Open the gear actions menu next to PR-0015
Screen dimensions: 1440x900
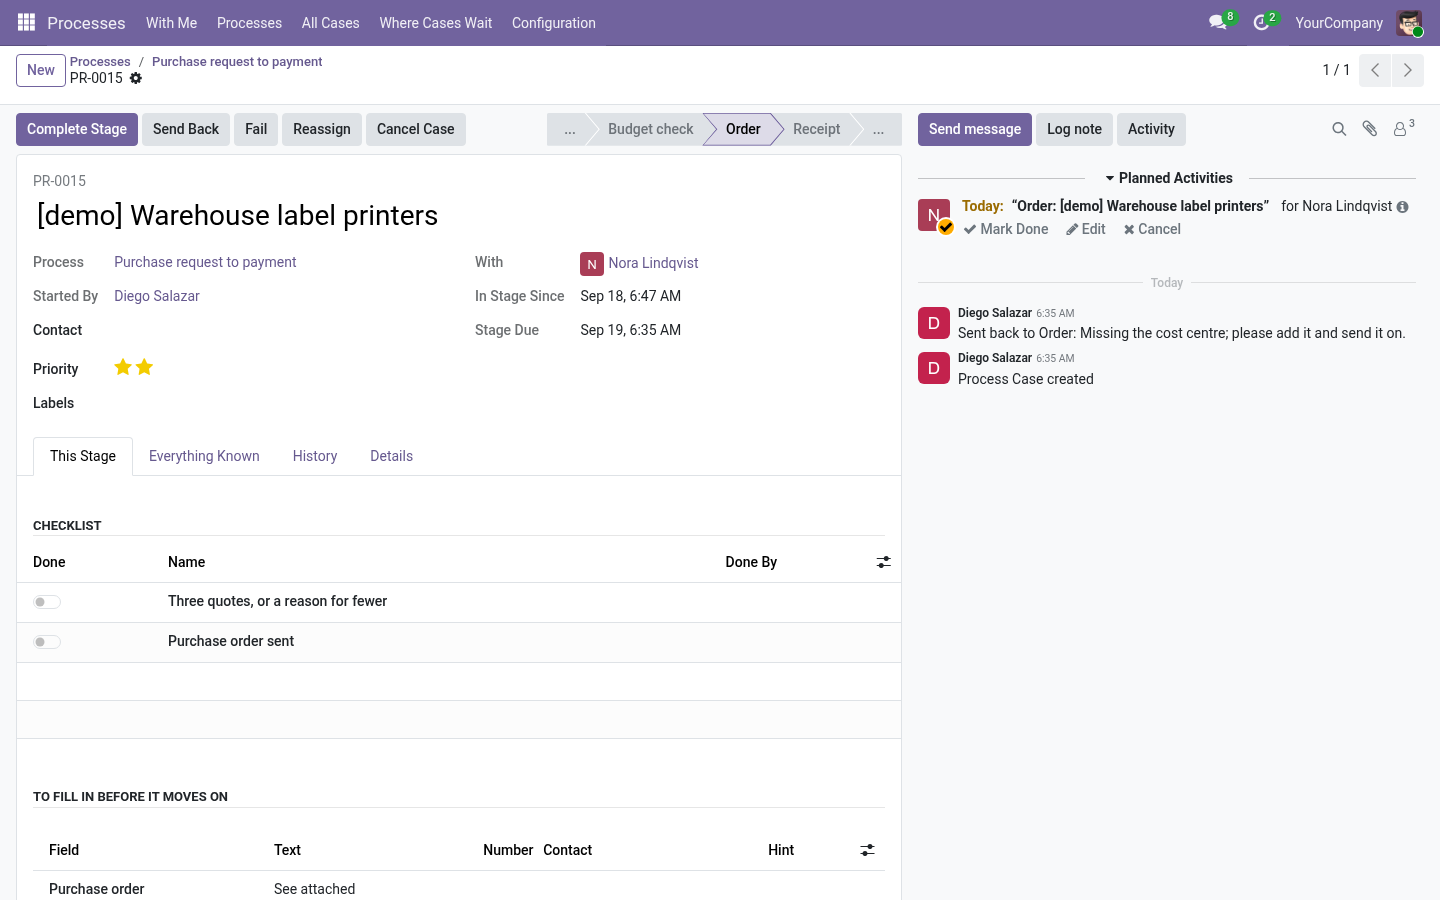point(136,78)
